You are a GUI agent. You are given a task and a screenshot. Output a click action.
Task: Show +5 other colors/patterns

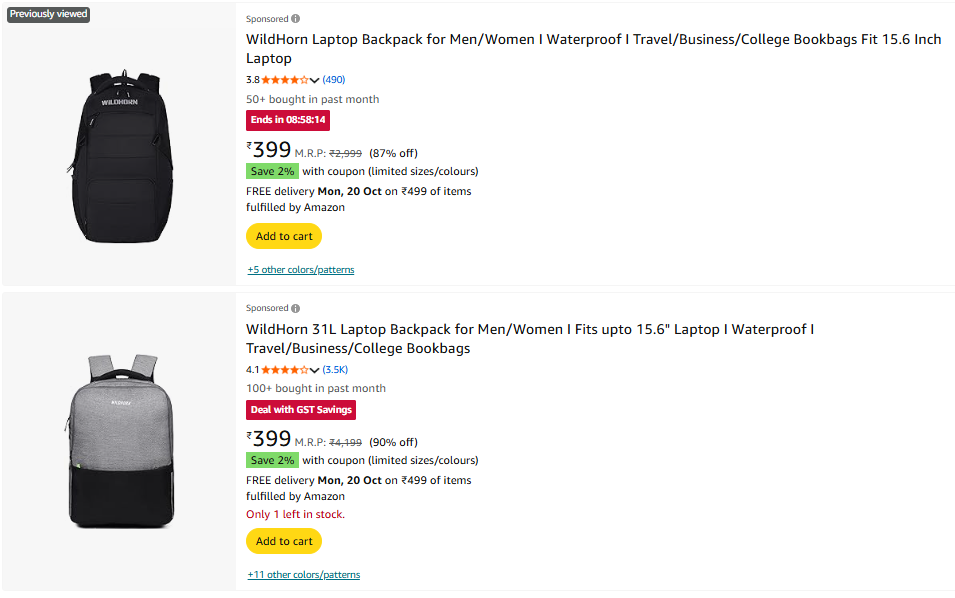coord(301,270)
